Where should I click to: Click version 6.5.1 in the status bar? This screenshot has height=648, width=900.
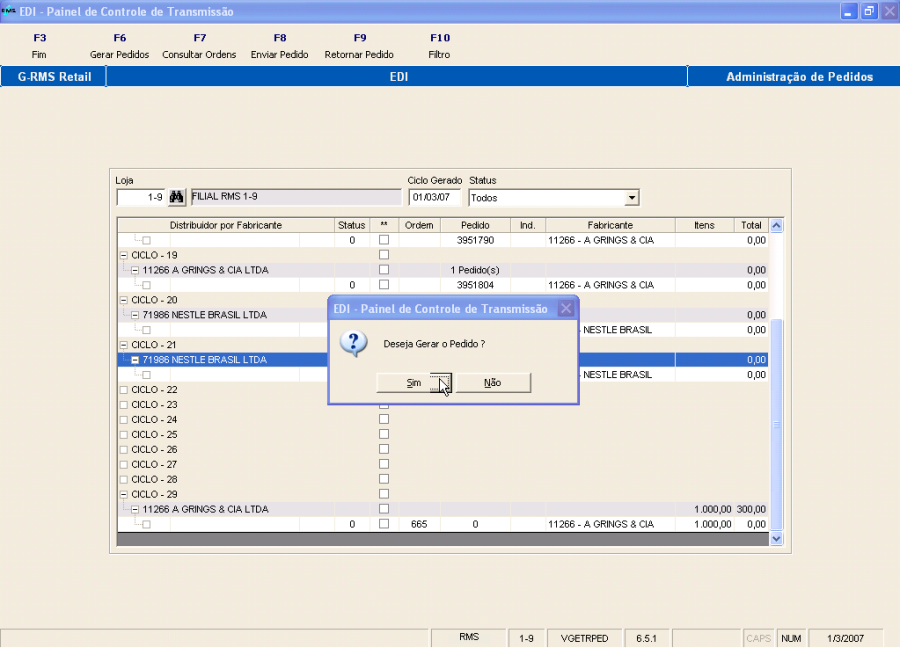[x=646, y=638]
